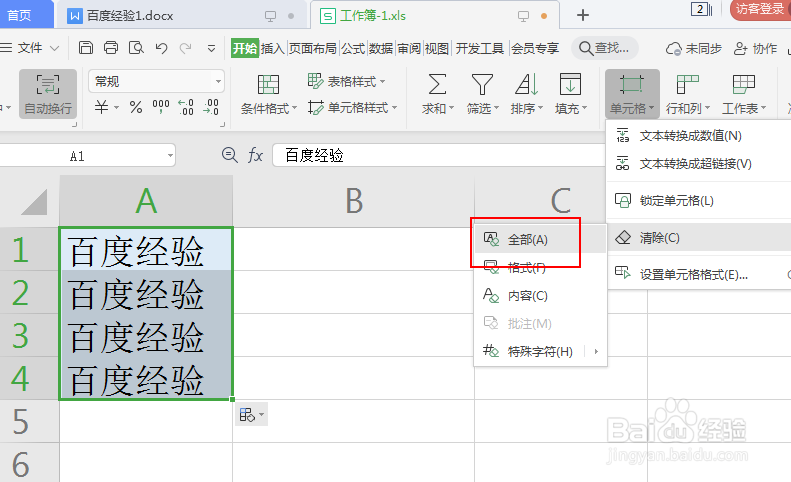Open Print Preview icon

click(x=136, y=48)
